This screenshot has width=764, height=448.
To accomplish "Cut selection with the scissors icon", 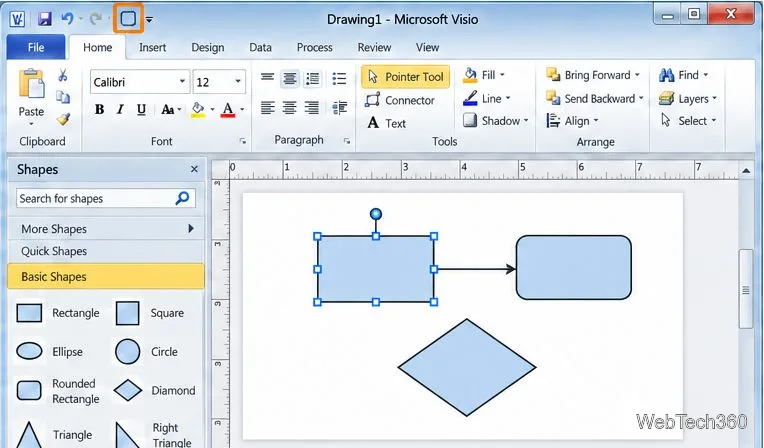I will point(63,75).
